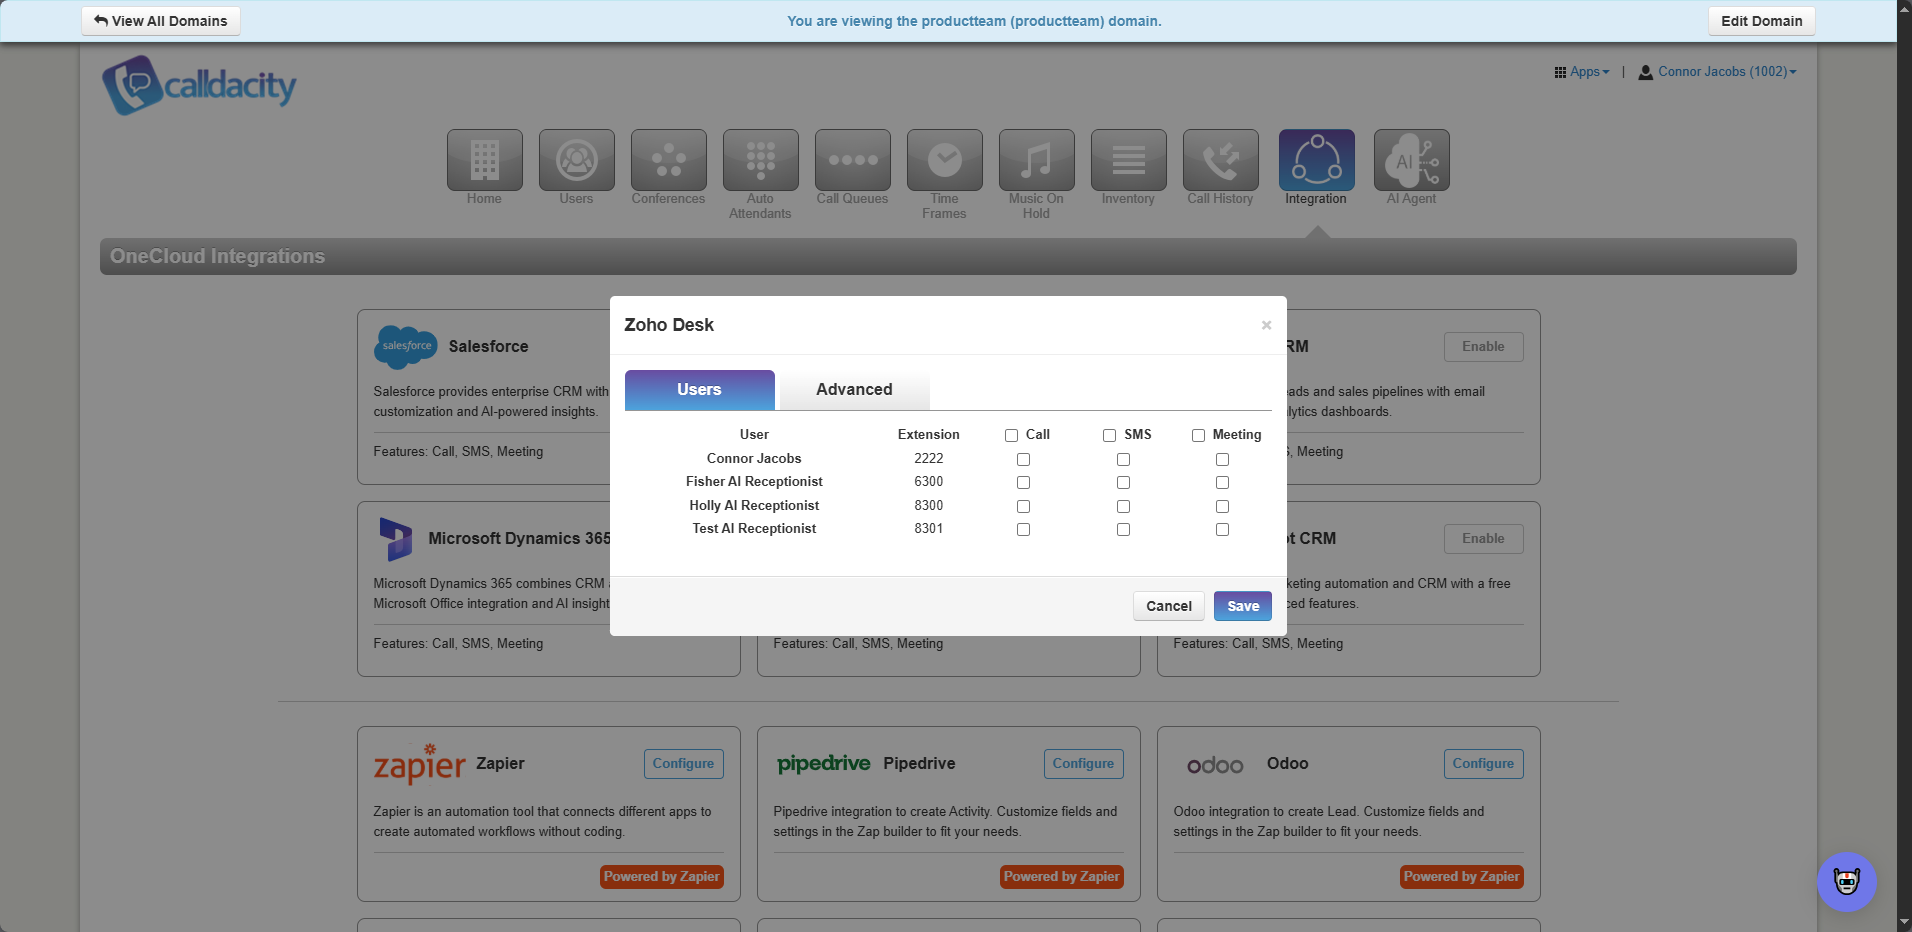The height and width of the screenshot is (932, 1912).
Task: Open the Home navigation icon
Action: point(484,160)
